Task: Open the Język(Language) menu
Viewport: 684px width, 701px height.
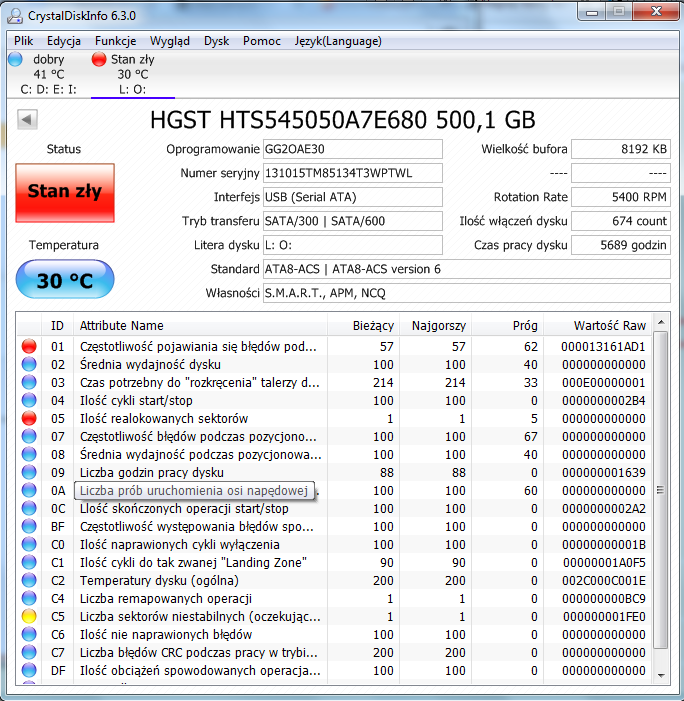Action: [338, 41]
